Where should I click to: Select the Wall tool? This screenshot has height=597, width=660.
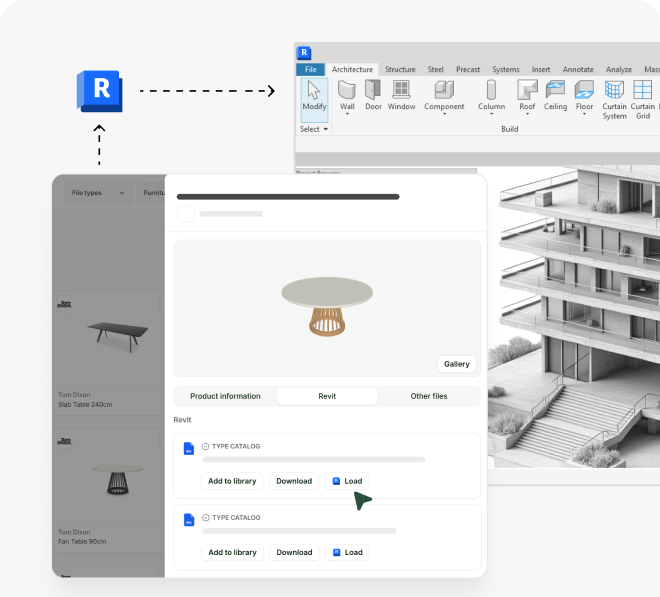pos(347,96)
